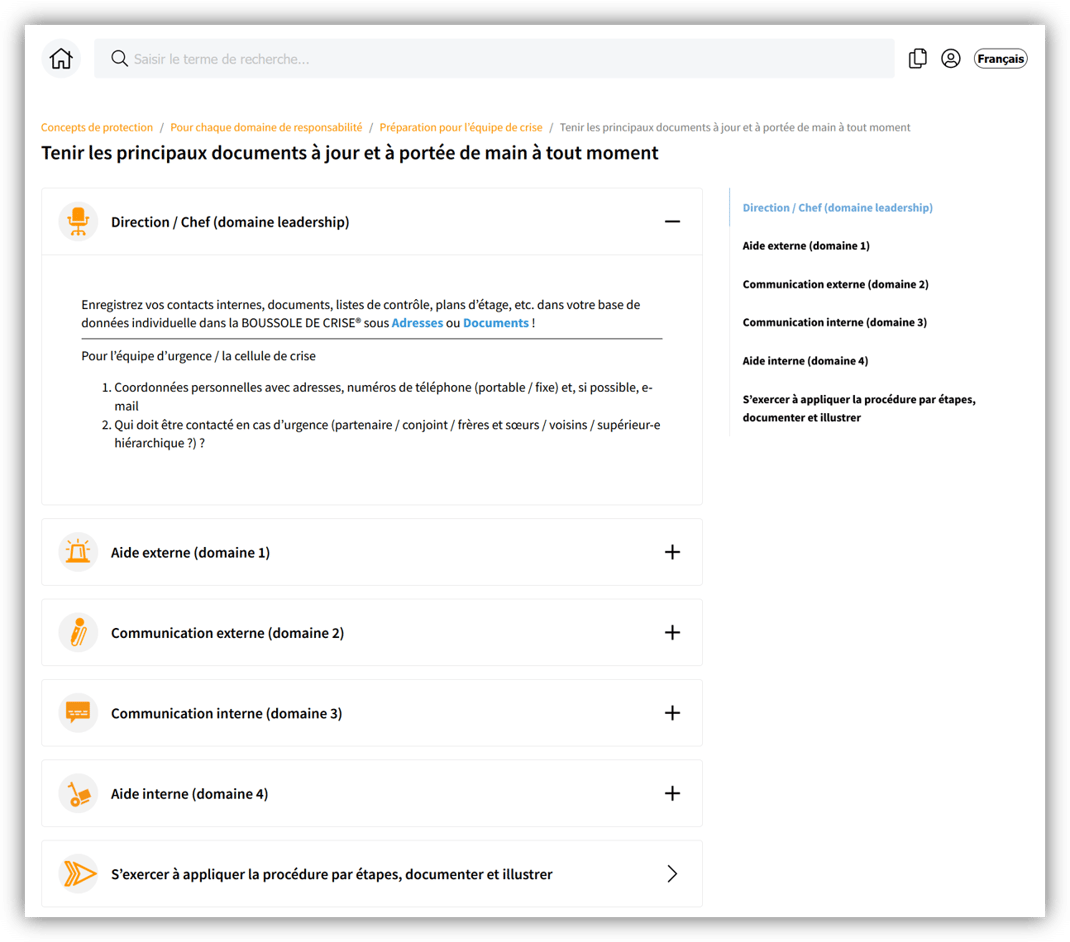Expand Communication interne (domaine 3) with plus
The height and width of the screenshot is (942, 1070).
pyautogui.click(x=672, y=713)
